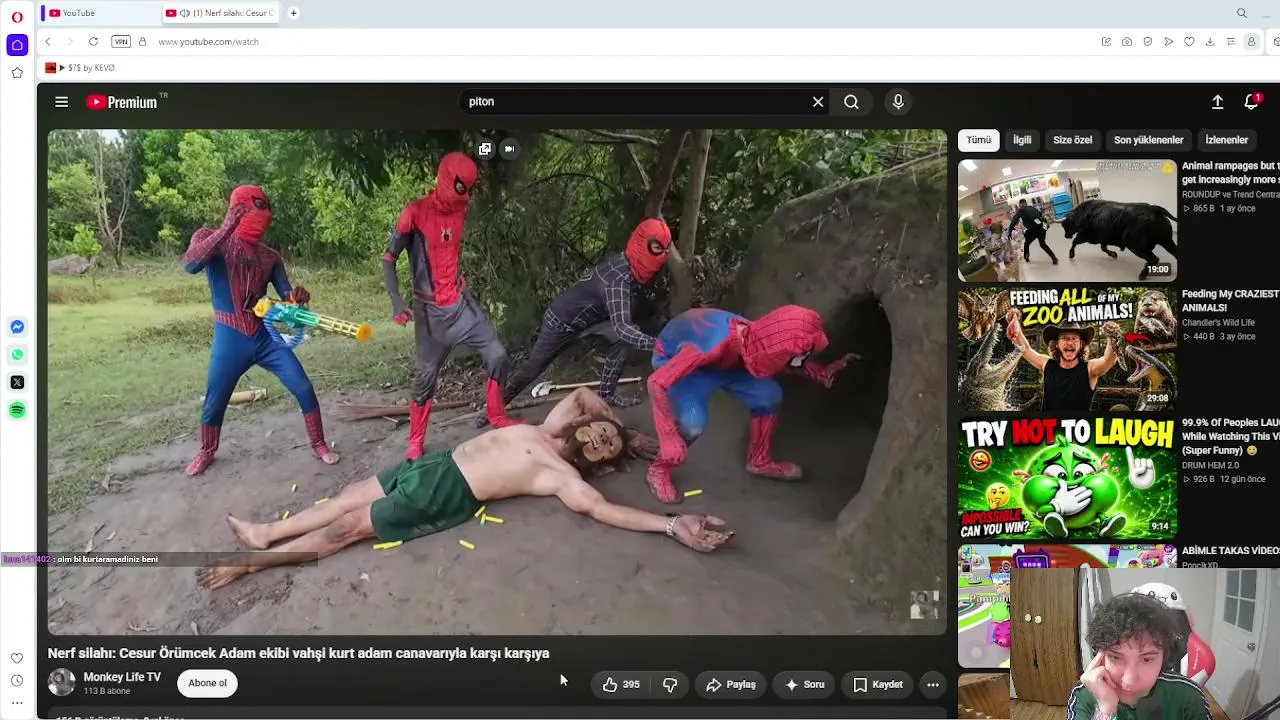The width and height of the screenshot is (1280, 720).
Task: Open the browser profile account icon
Action: click(1251, 41)
